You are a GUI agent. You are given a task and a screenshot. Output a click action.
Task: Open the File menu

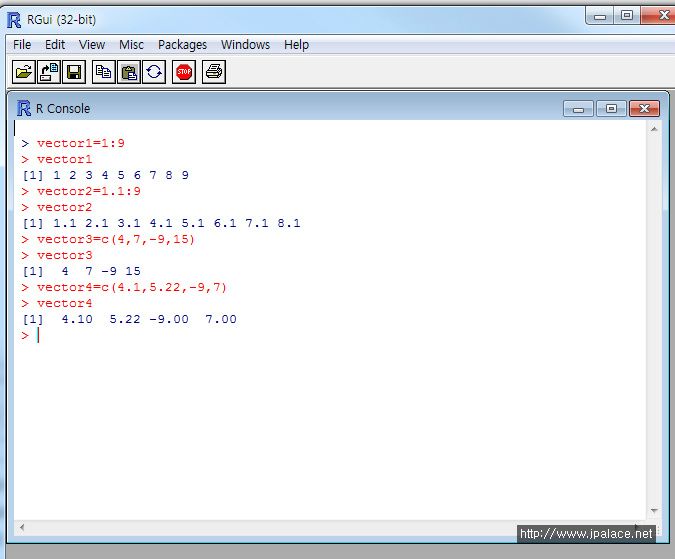click(x=22, y=45)
